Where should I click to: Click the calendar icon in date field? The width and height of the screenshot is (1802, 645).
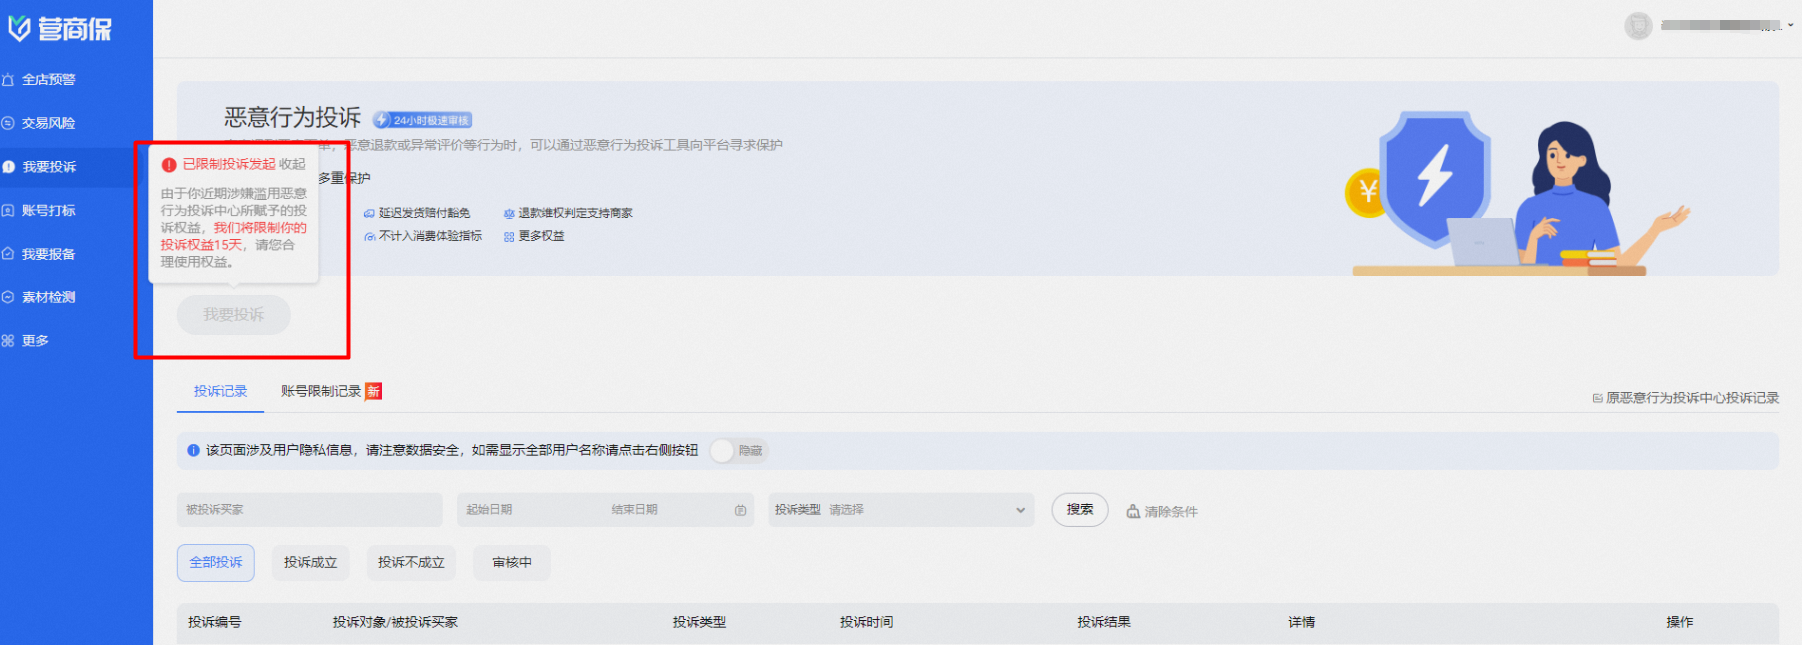(x=740, y=510)
